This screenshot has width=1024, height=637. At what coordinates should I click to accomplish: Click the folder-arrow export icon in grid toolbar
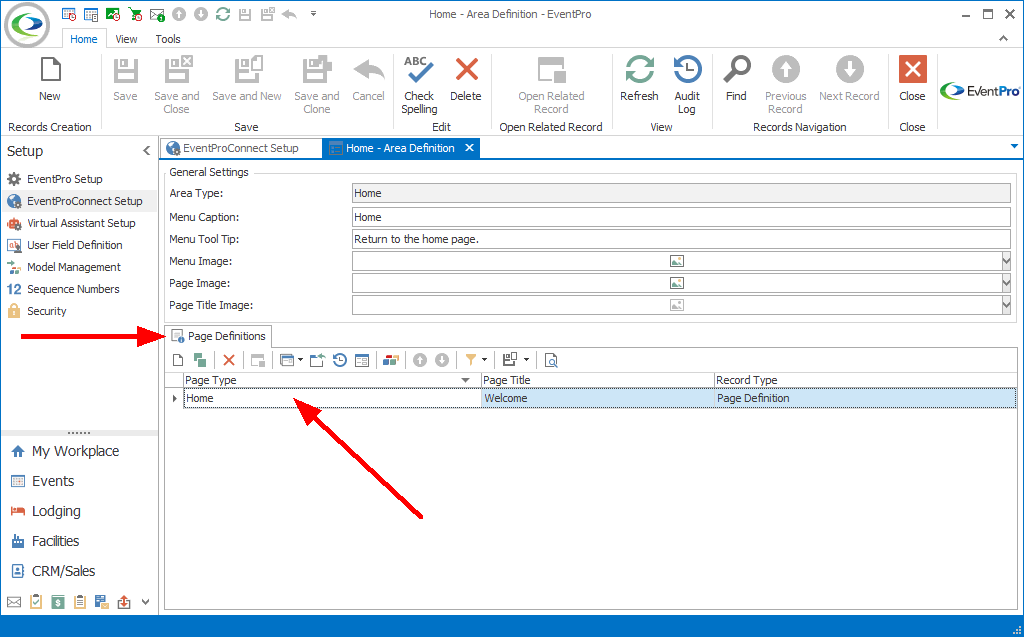317,360
